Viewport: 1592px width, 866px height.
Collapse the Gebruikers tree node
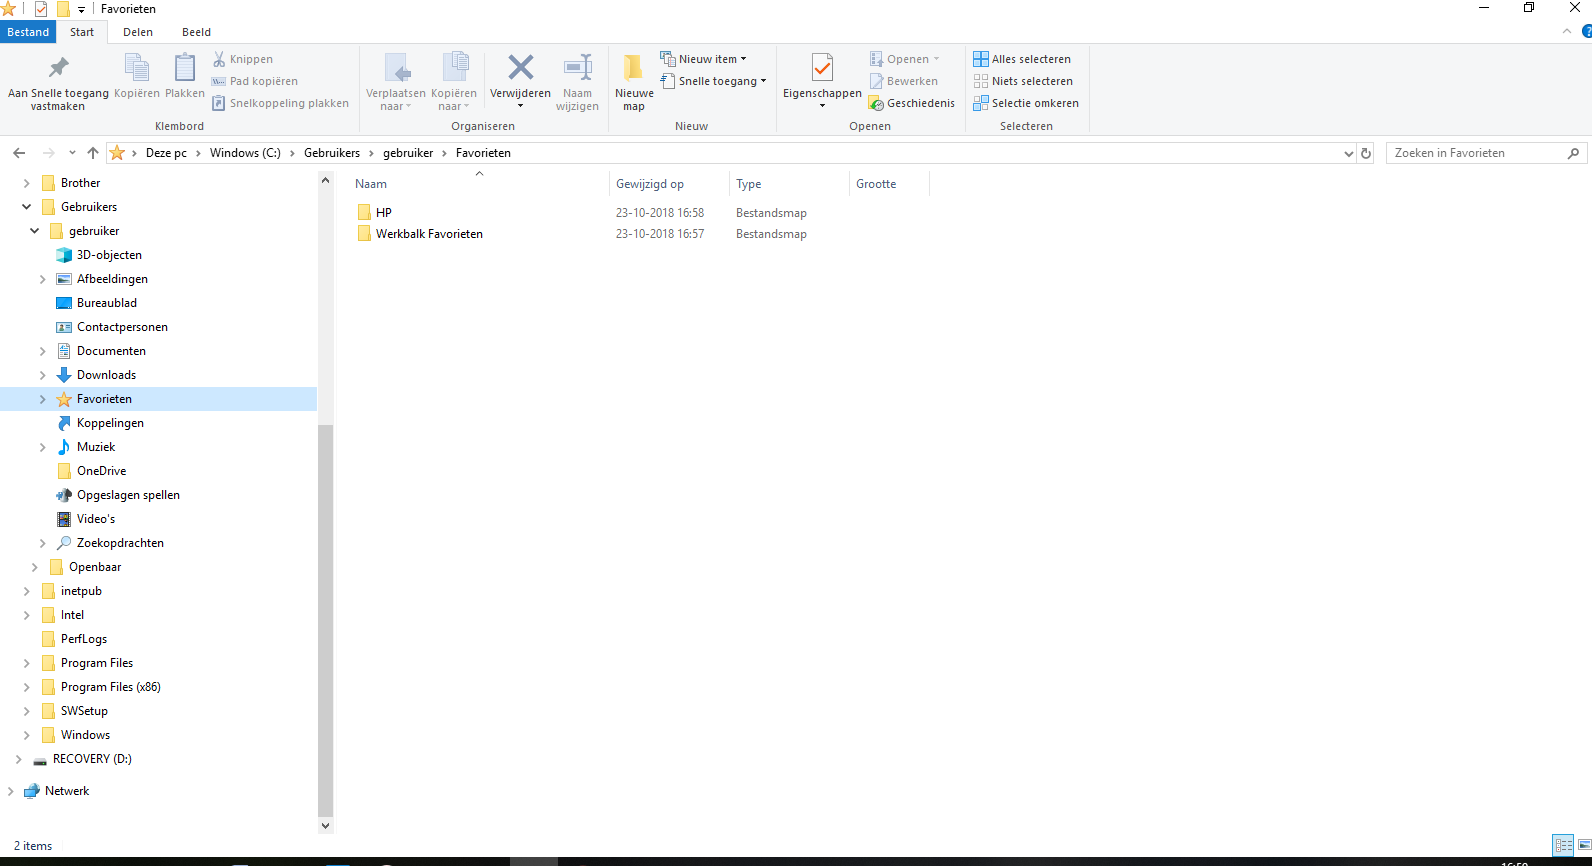coord(26,207)
